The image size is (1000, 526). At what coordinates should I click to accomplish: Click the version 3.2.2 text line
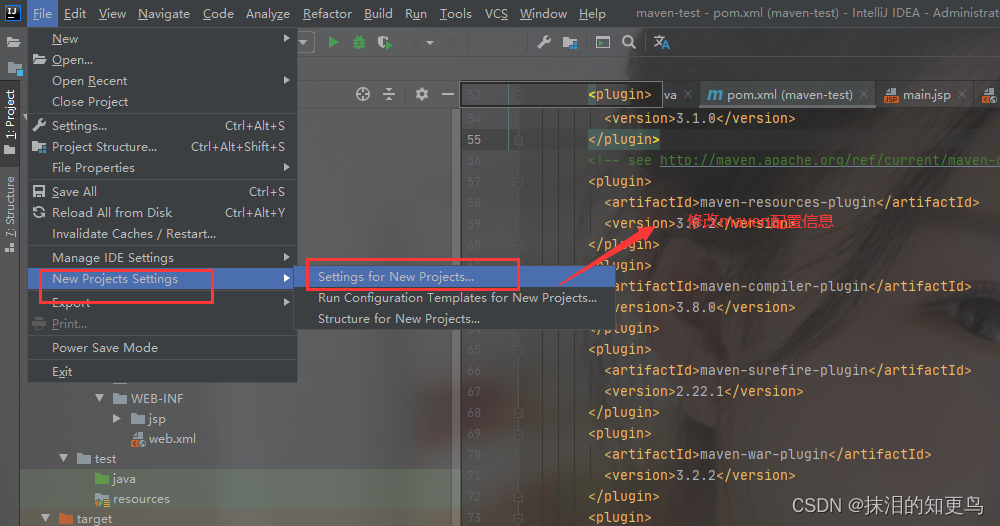(700, 476)
